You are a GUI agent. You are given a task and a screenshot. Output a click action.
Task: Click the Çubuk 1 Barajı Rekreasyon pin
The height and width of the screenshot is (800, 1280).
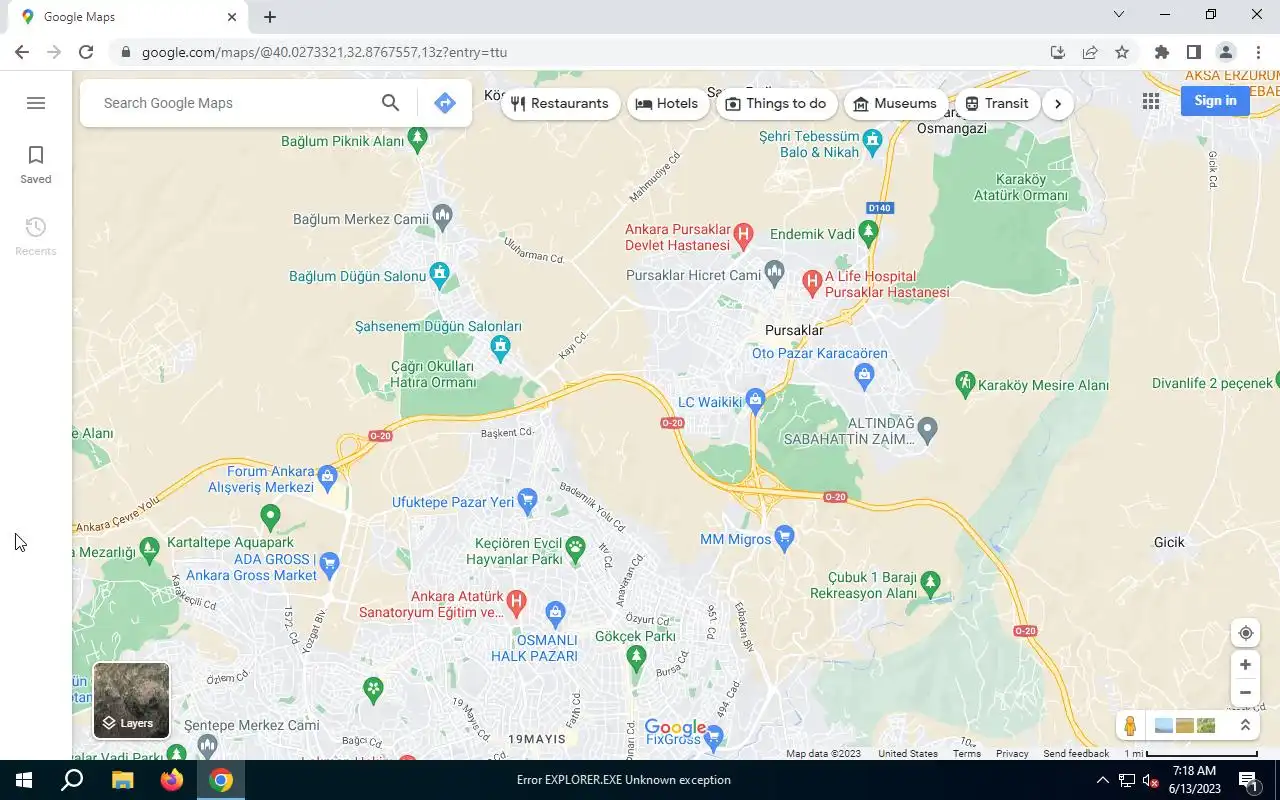(x=931, y=582)
